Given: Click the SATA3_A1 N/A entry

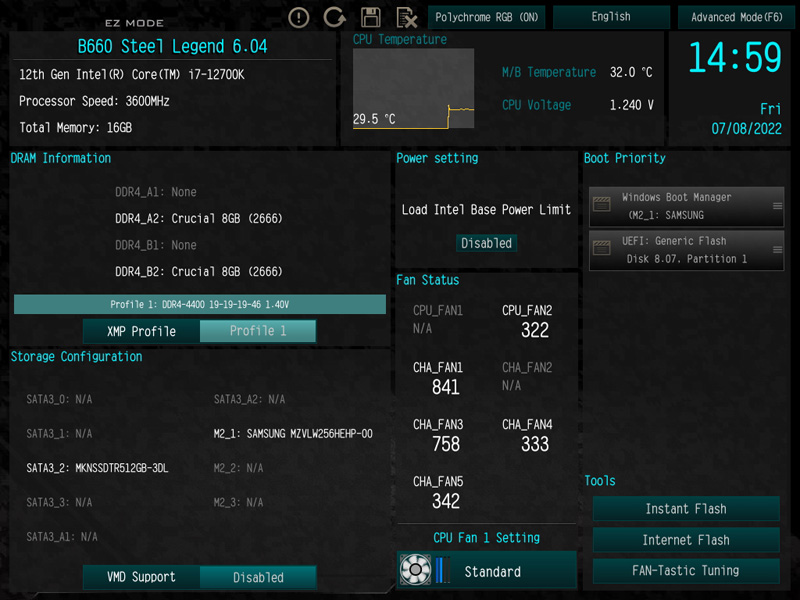Looking at the screenshot, I should pos(62,537).
